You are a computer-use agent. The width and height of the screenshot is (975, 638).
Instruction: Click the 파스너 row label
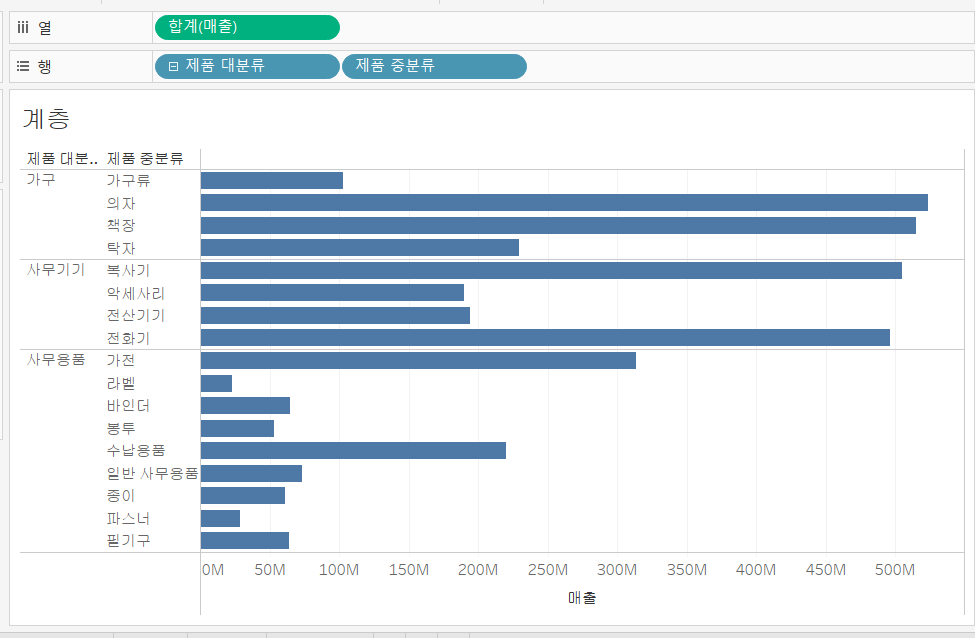pos(128,518)
